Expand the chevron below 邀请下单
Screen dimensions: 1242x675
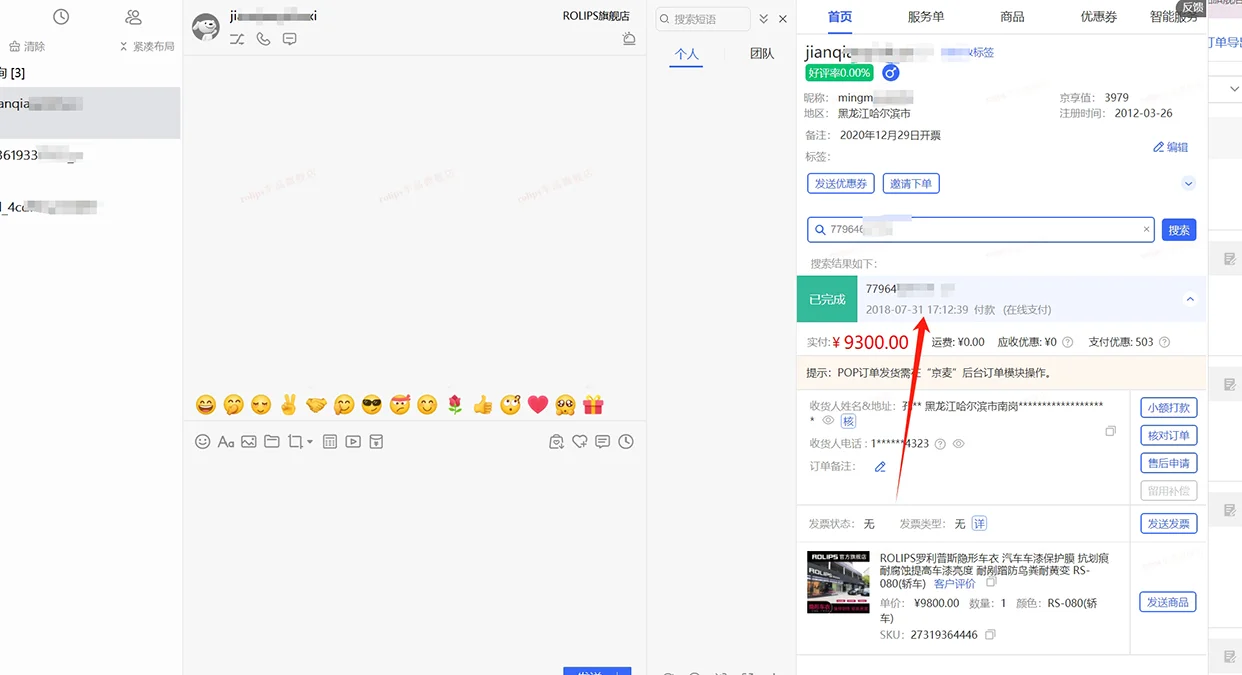point(1188,183)
